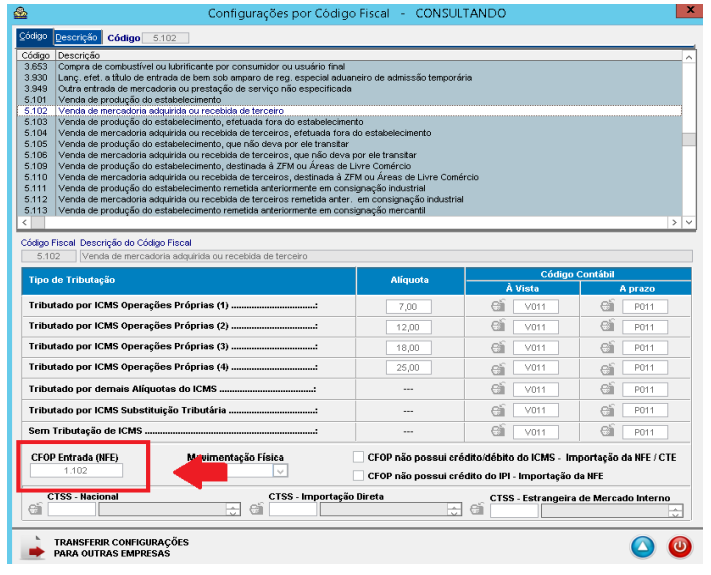The width and height of the screenshot is (711, 575).
Task: Click the horizontal scroll right arrow
Action: [675, 222]
